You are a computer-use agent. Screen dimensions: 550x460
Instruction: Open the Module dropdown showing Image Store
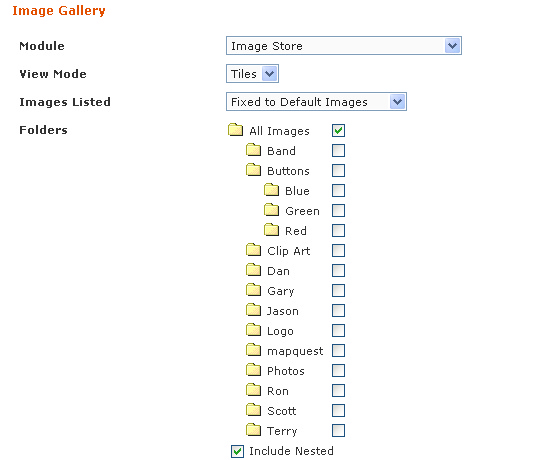coord(344,46)
